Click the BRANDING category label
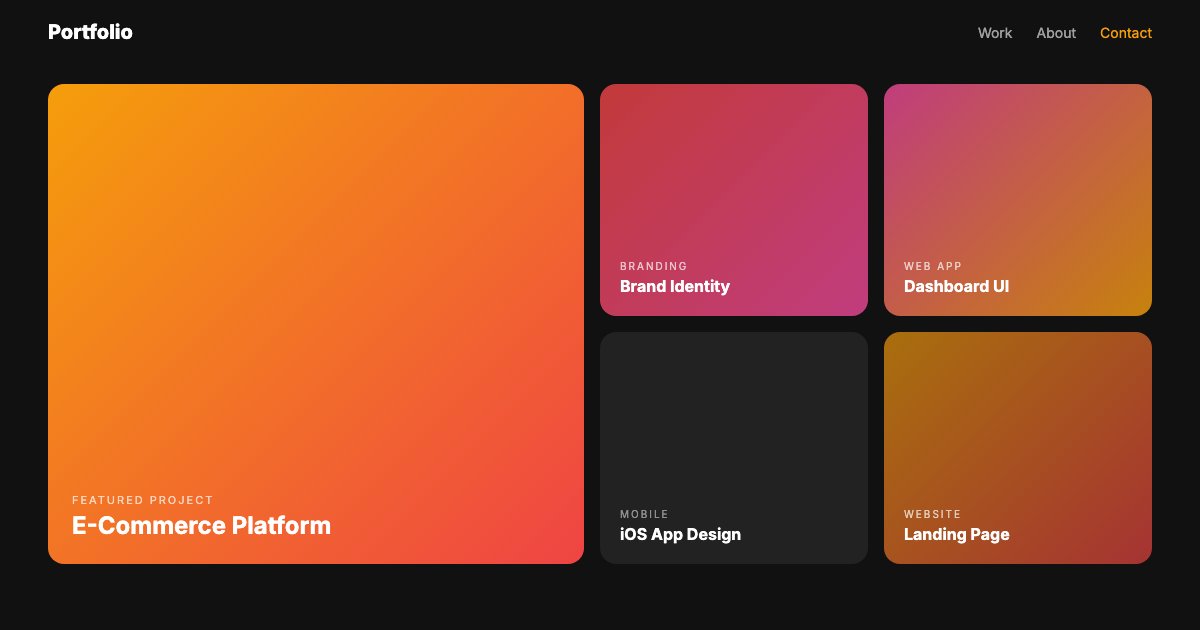This screenshot has width=1200, height=630. pos(654,266)
